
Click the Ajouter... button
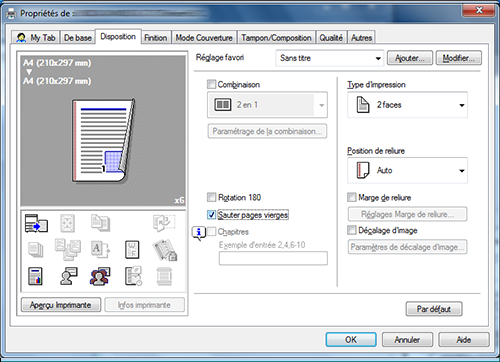click(410, 58)
